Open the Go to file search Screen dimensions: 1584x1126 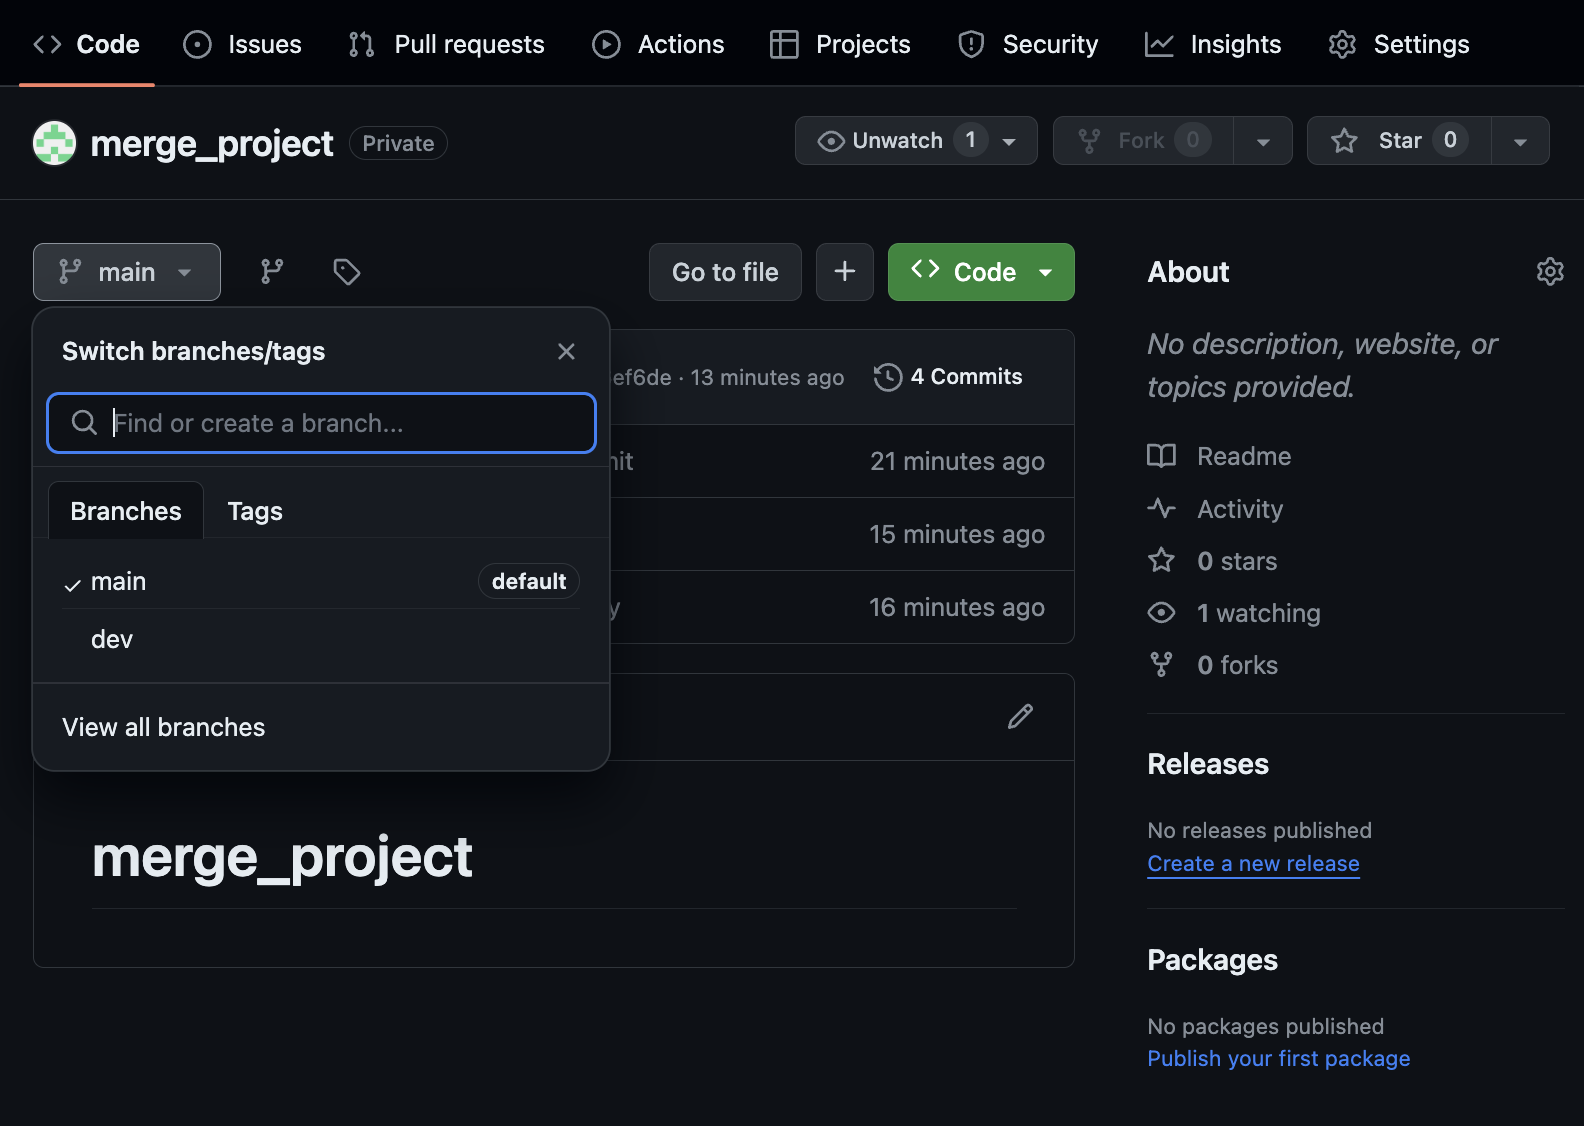725,272
